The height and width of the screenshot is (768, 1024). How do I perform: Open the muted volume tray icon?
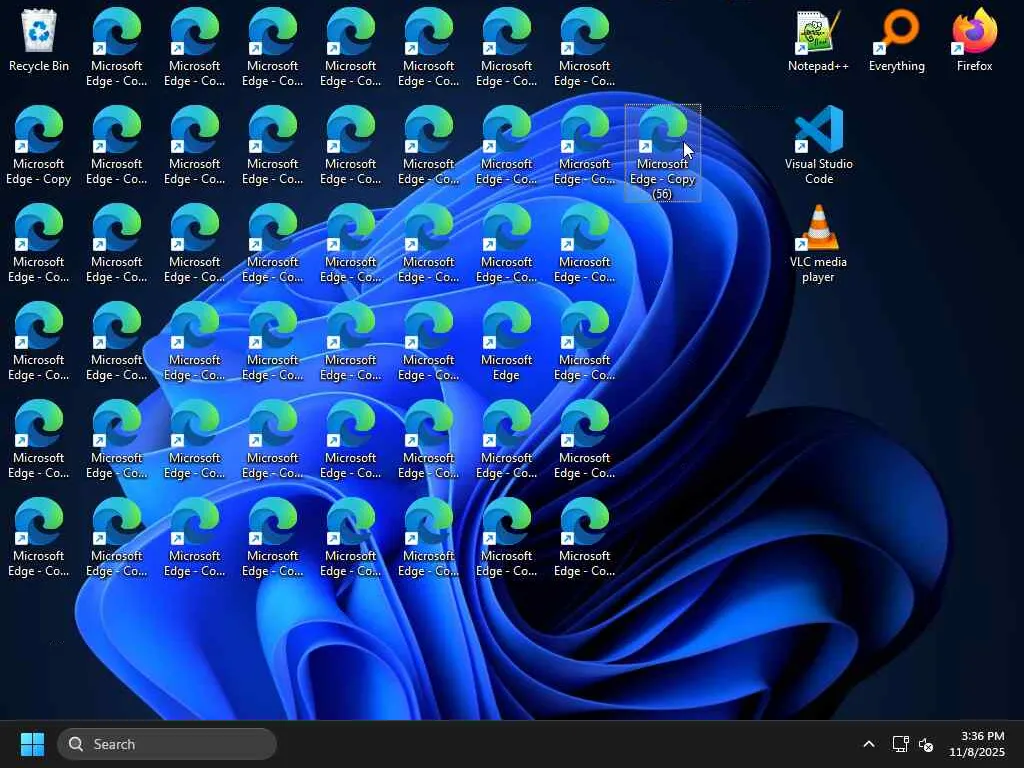926,744
